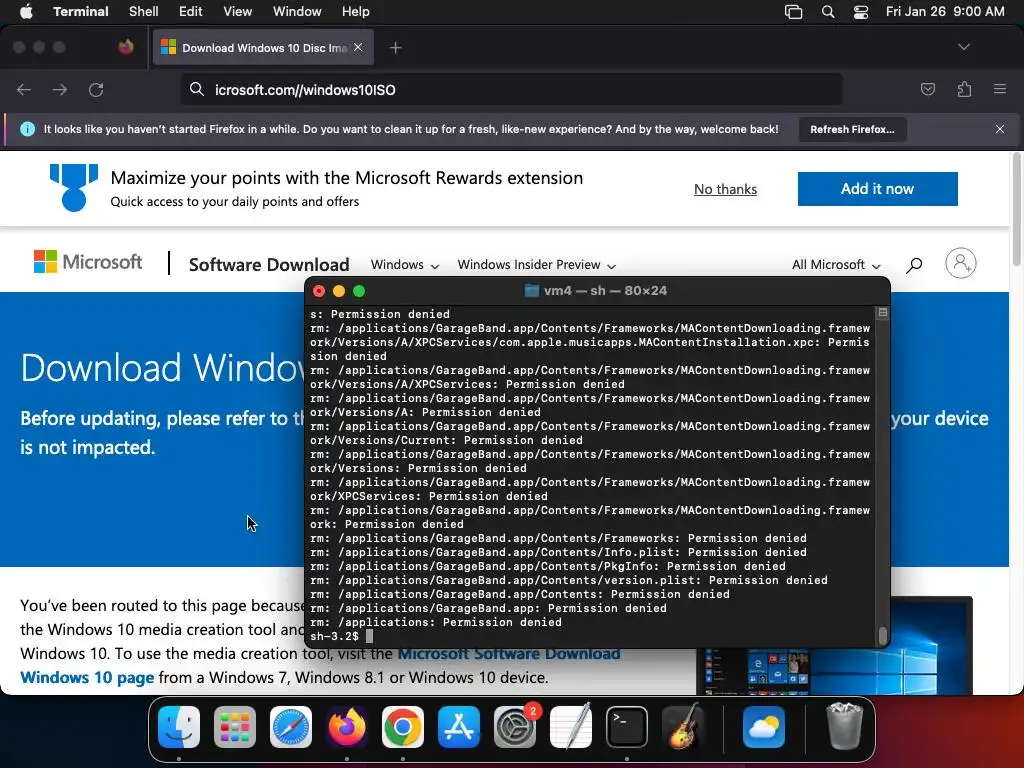Expand the Windows Insider Preview dropdown
The width and height of the screenshot is (1024, 768).
[536, 264]
